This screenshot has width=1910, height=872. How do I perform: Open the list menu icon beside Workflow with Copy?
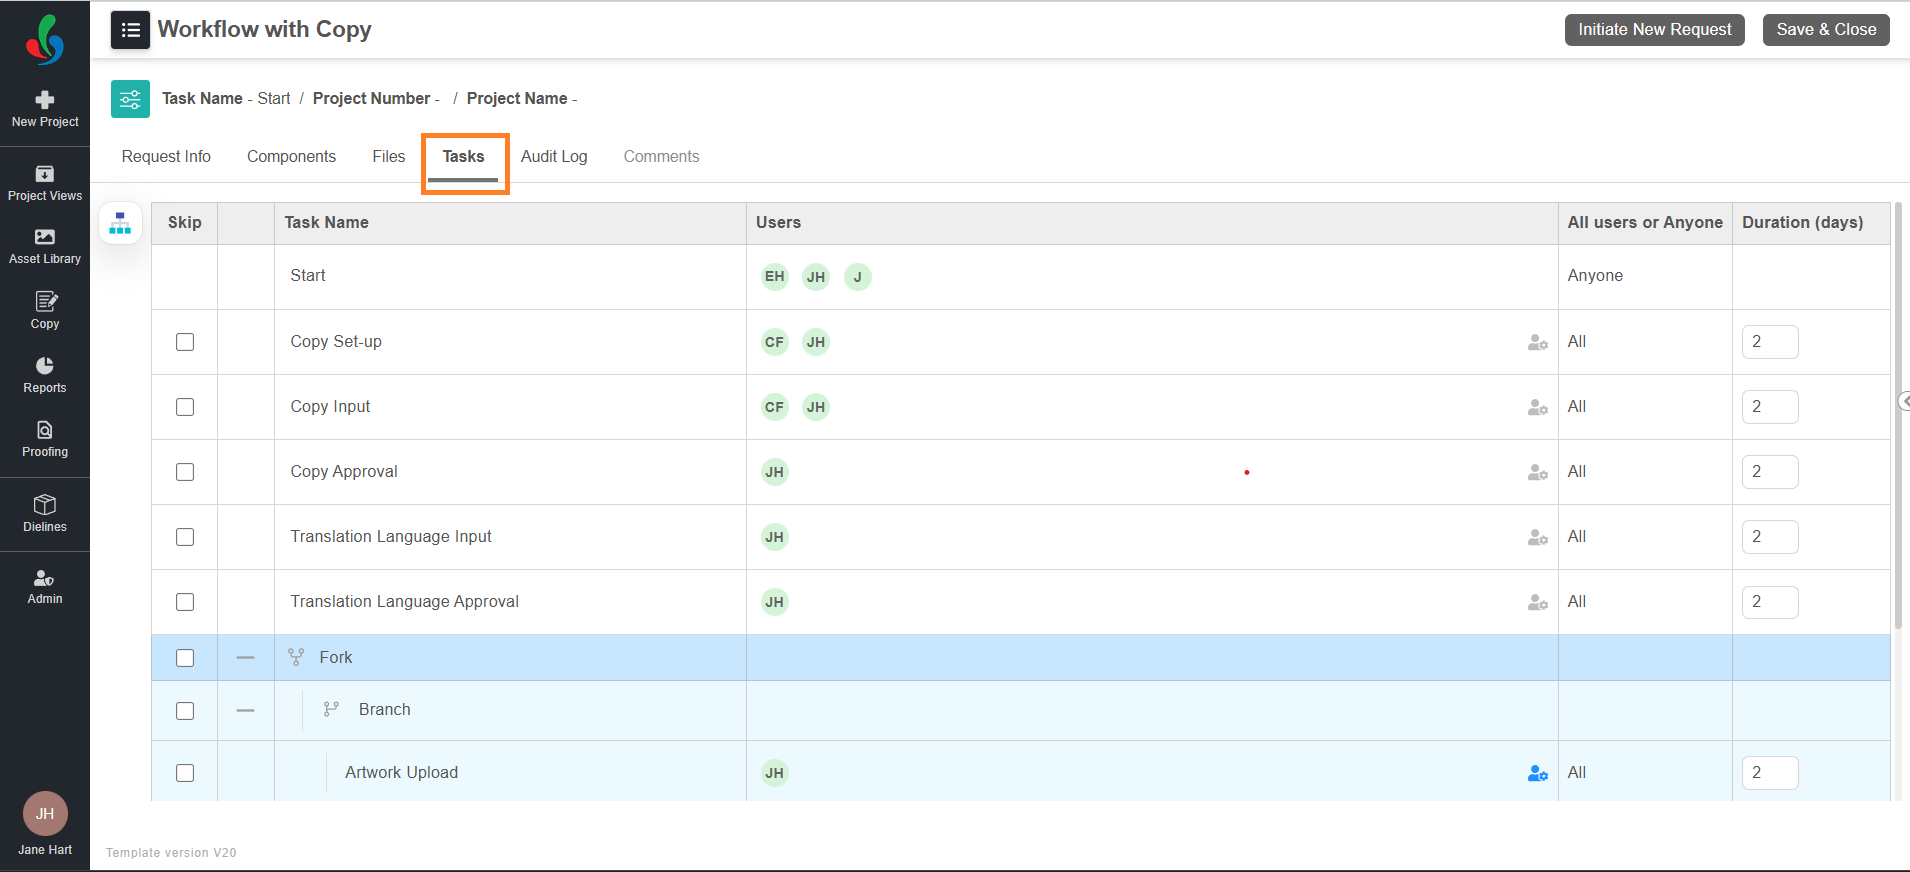130,30
